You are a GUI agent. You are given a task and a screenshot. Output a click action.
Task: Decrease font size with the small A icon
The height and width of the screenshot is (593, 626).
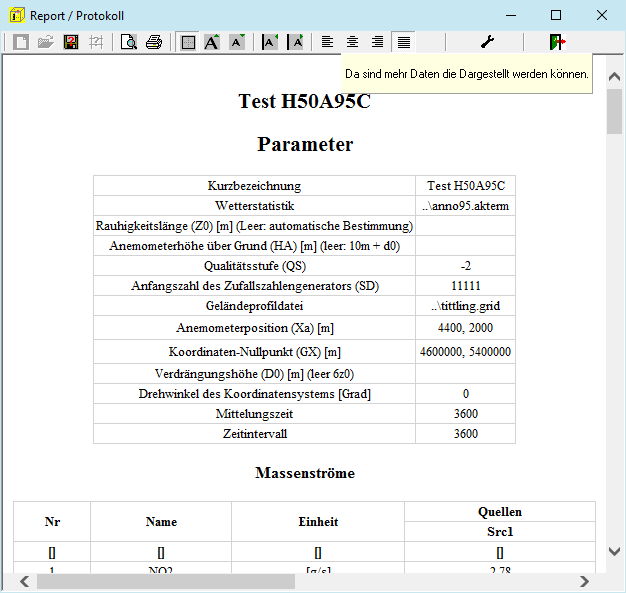pyautogui.click(x=237, y=42)
